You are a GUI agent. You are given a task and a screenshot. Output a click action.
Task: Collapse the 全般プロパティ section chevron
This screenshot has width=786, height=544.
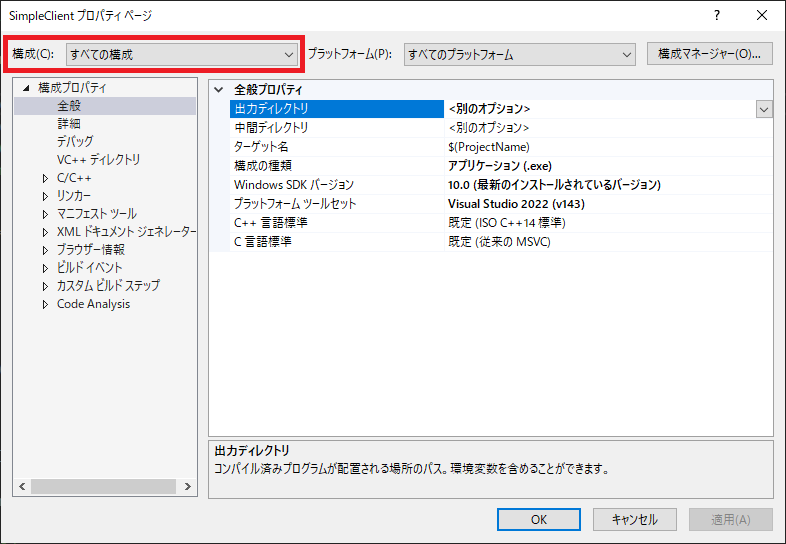(219, 90)
